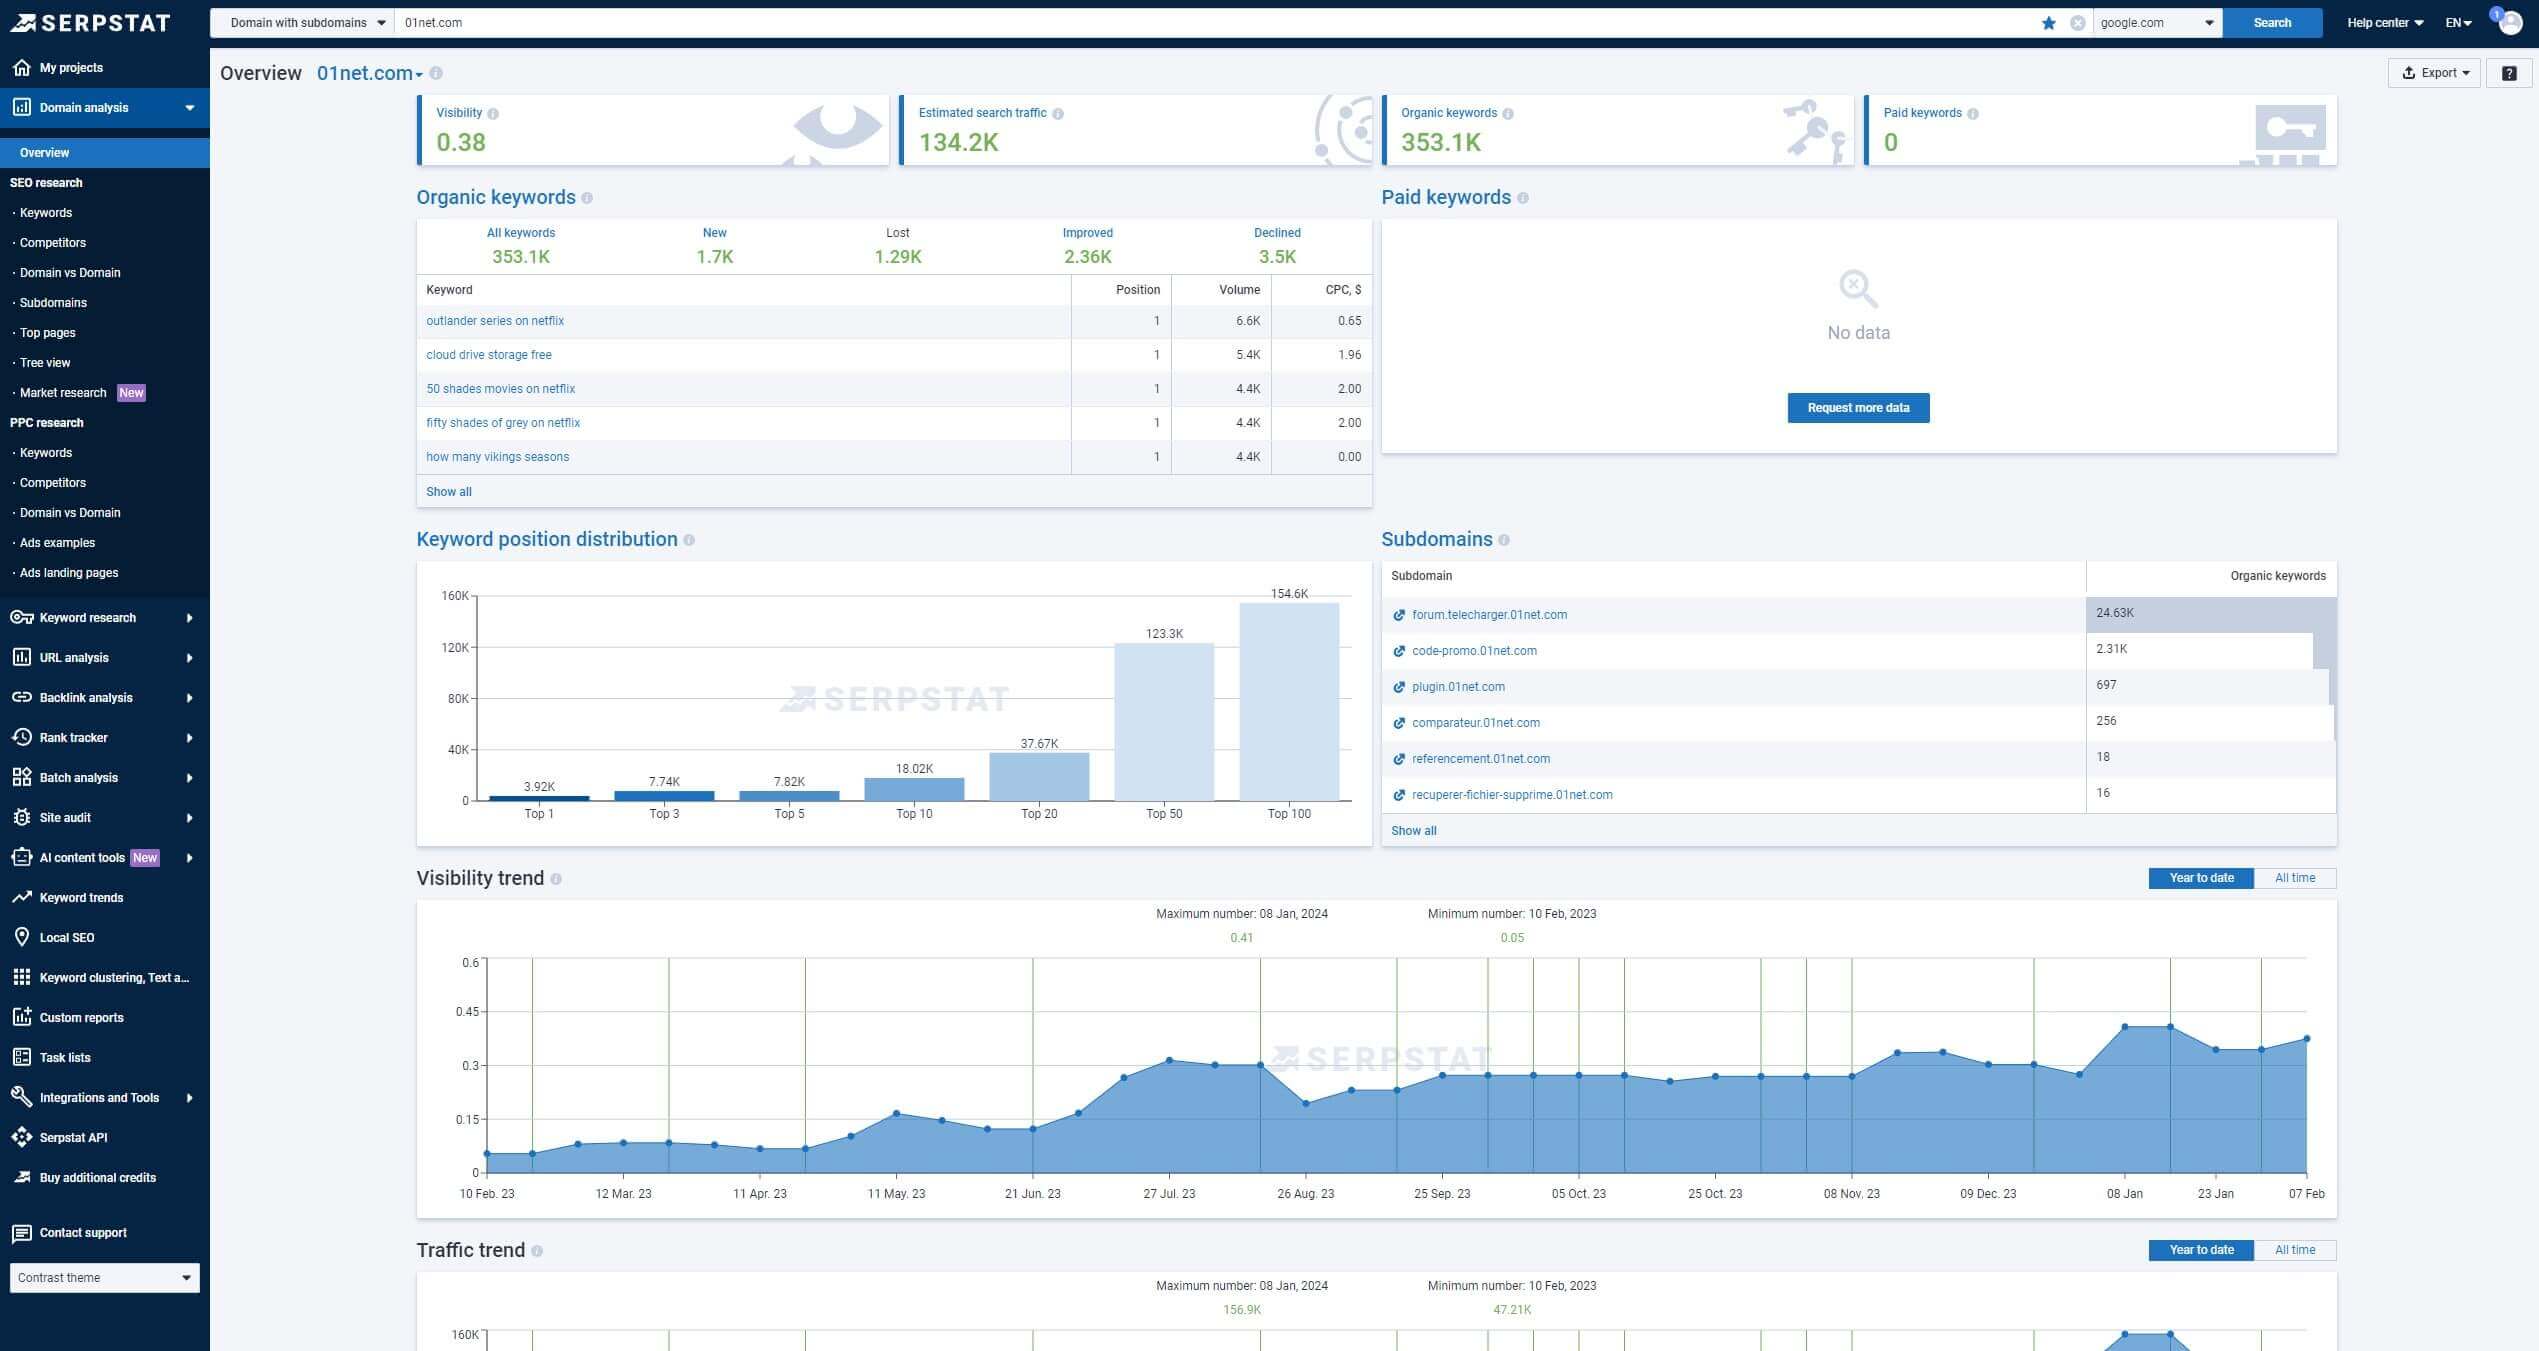Select Overview in the sidebar
Viewport: 2539px width, 1351px height.
105,153
